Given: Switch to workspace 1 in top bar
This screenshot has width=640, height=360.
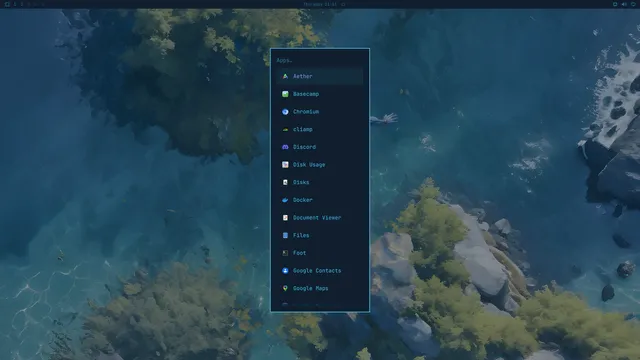Looking at the screenshot, I should pyautogui.click(x=15, y=4).
